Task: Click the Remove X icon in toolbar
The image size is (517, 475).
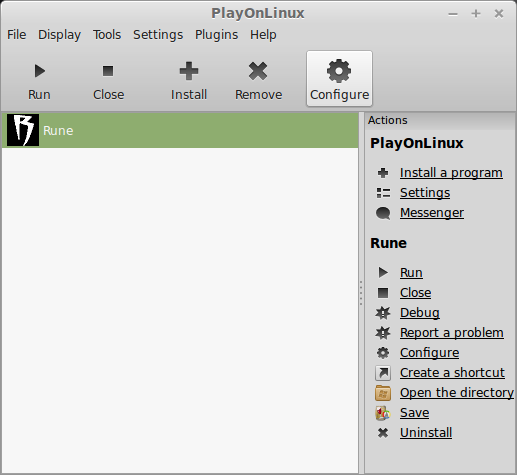Action: click(x=258, y=71)
